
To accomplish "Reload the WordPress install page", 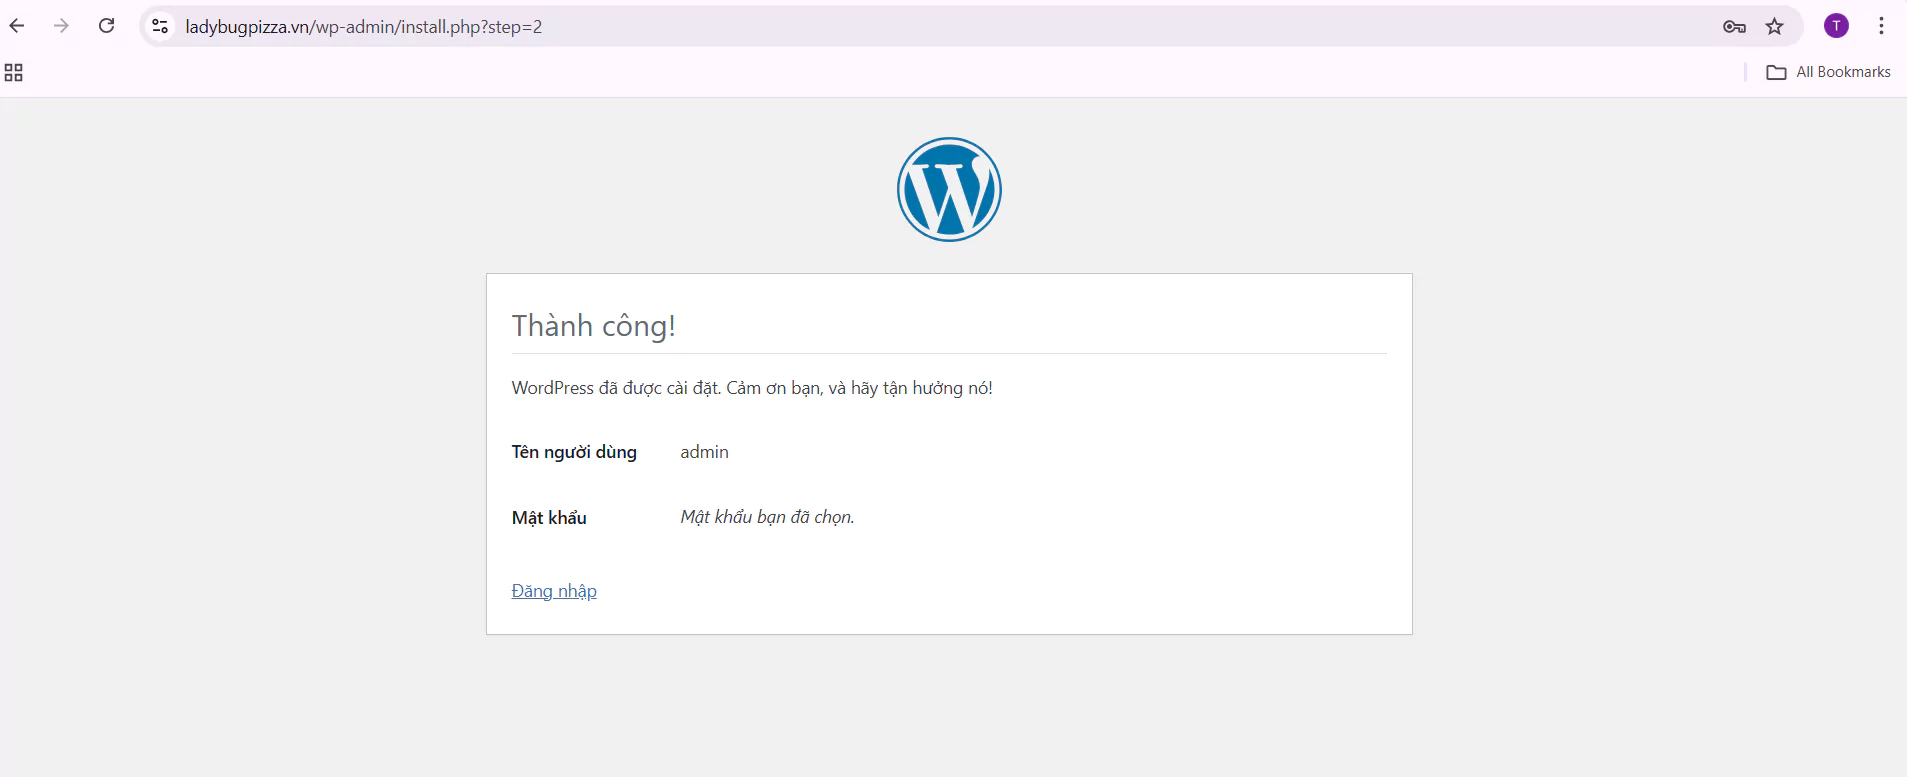I will (107, 26).
